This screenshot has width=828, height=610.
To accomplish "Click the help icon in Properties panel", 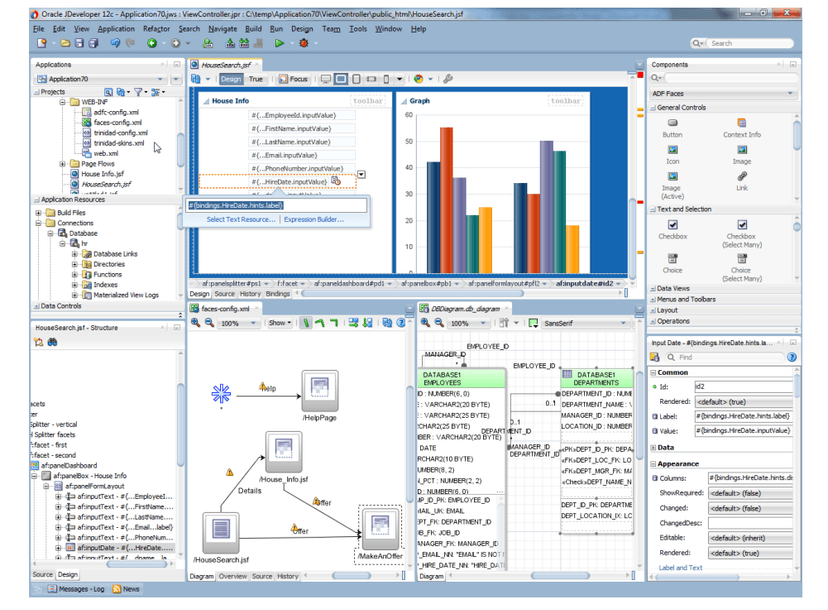I will (792, 358).
